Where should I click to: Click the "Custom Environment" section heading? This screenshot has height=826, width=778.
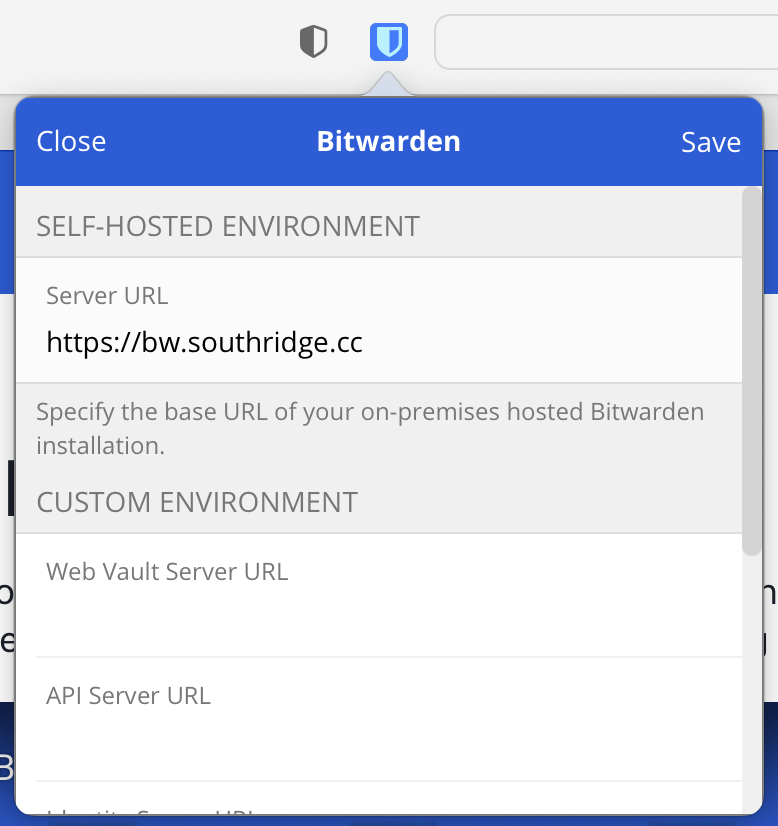197,501
